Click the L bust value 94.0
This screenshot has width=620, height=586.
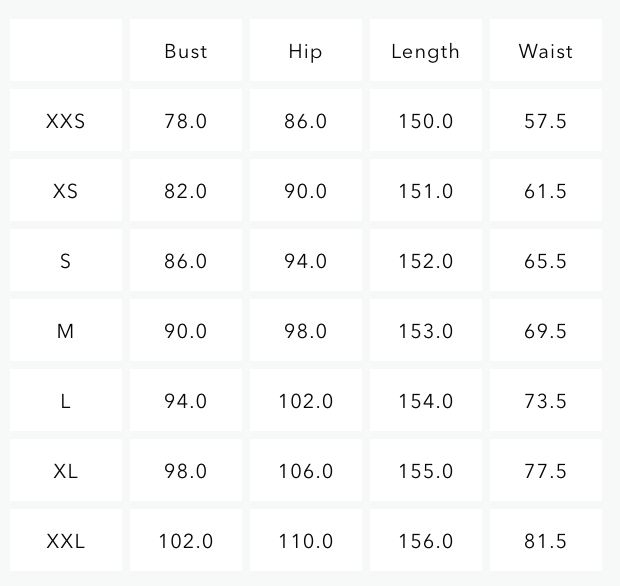[186, 401]
